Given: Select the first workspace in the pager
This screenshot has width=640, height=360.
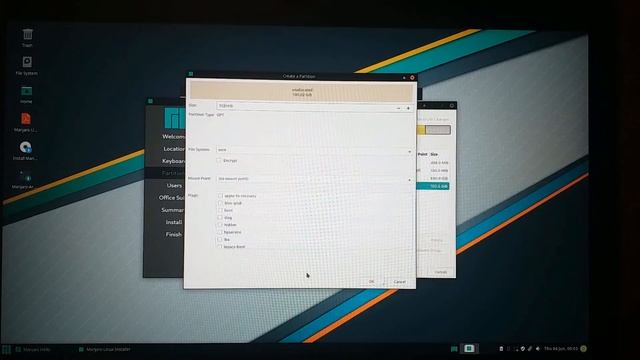Looking at the screenshot, I should 454,349.
